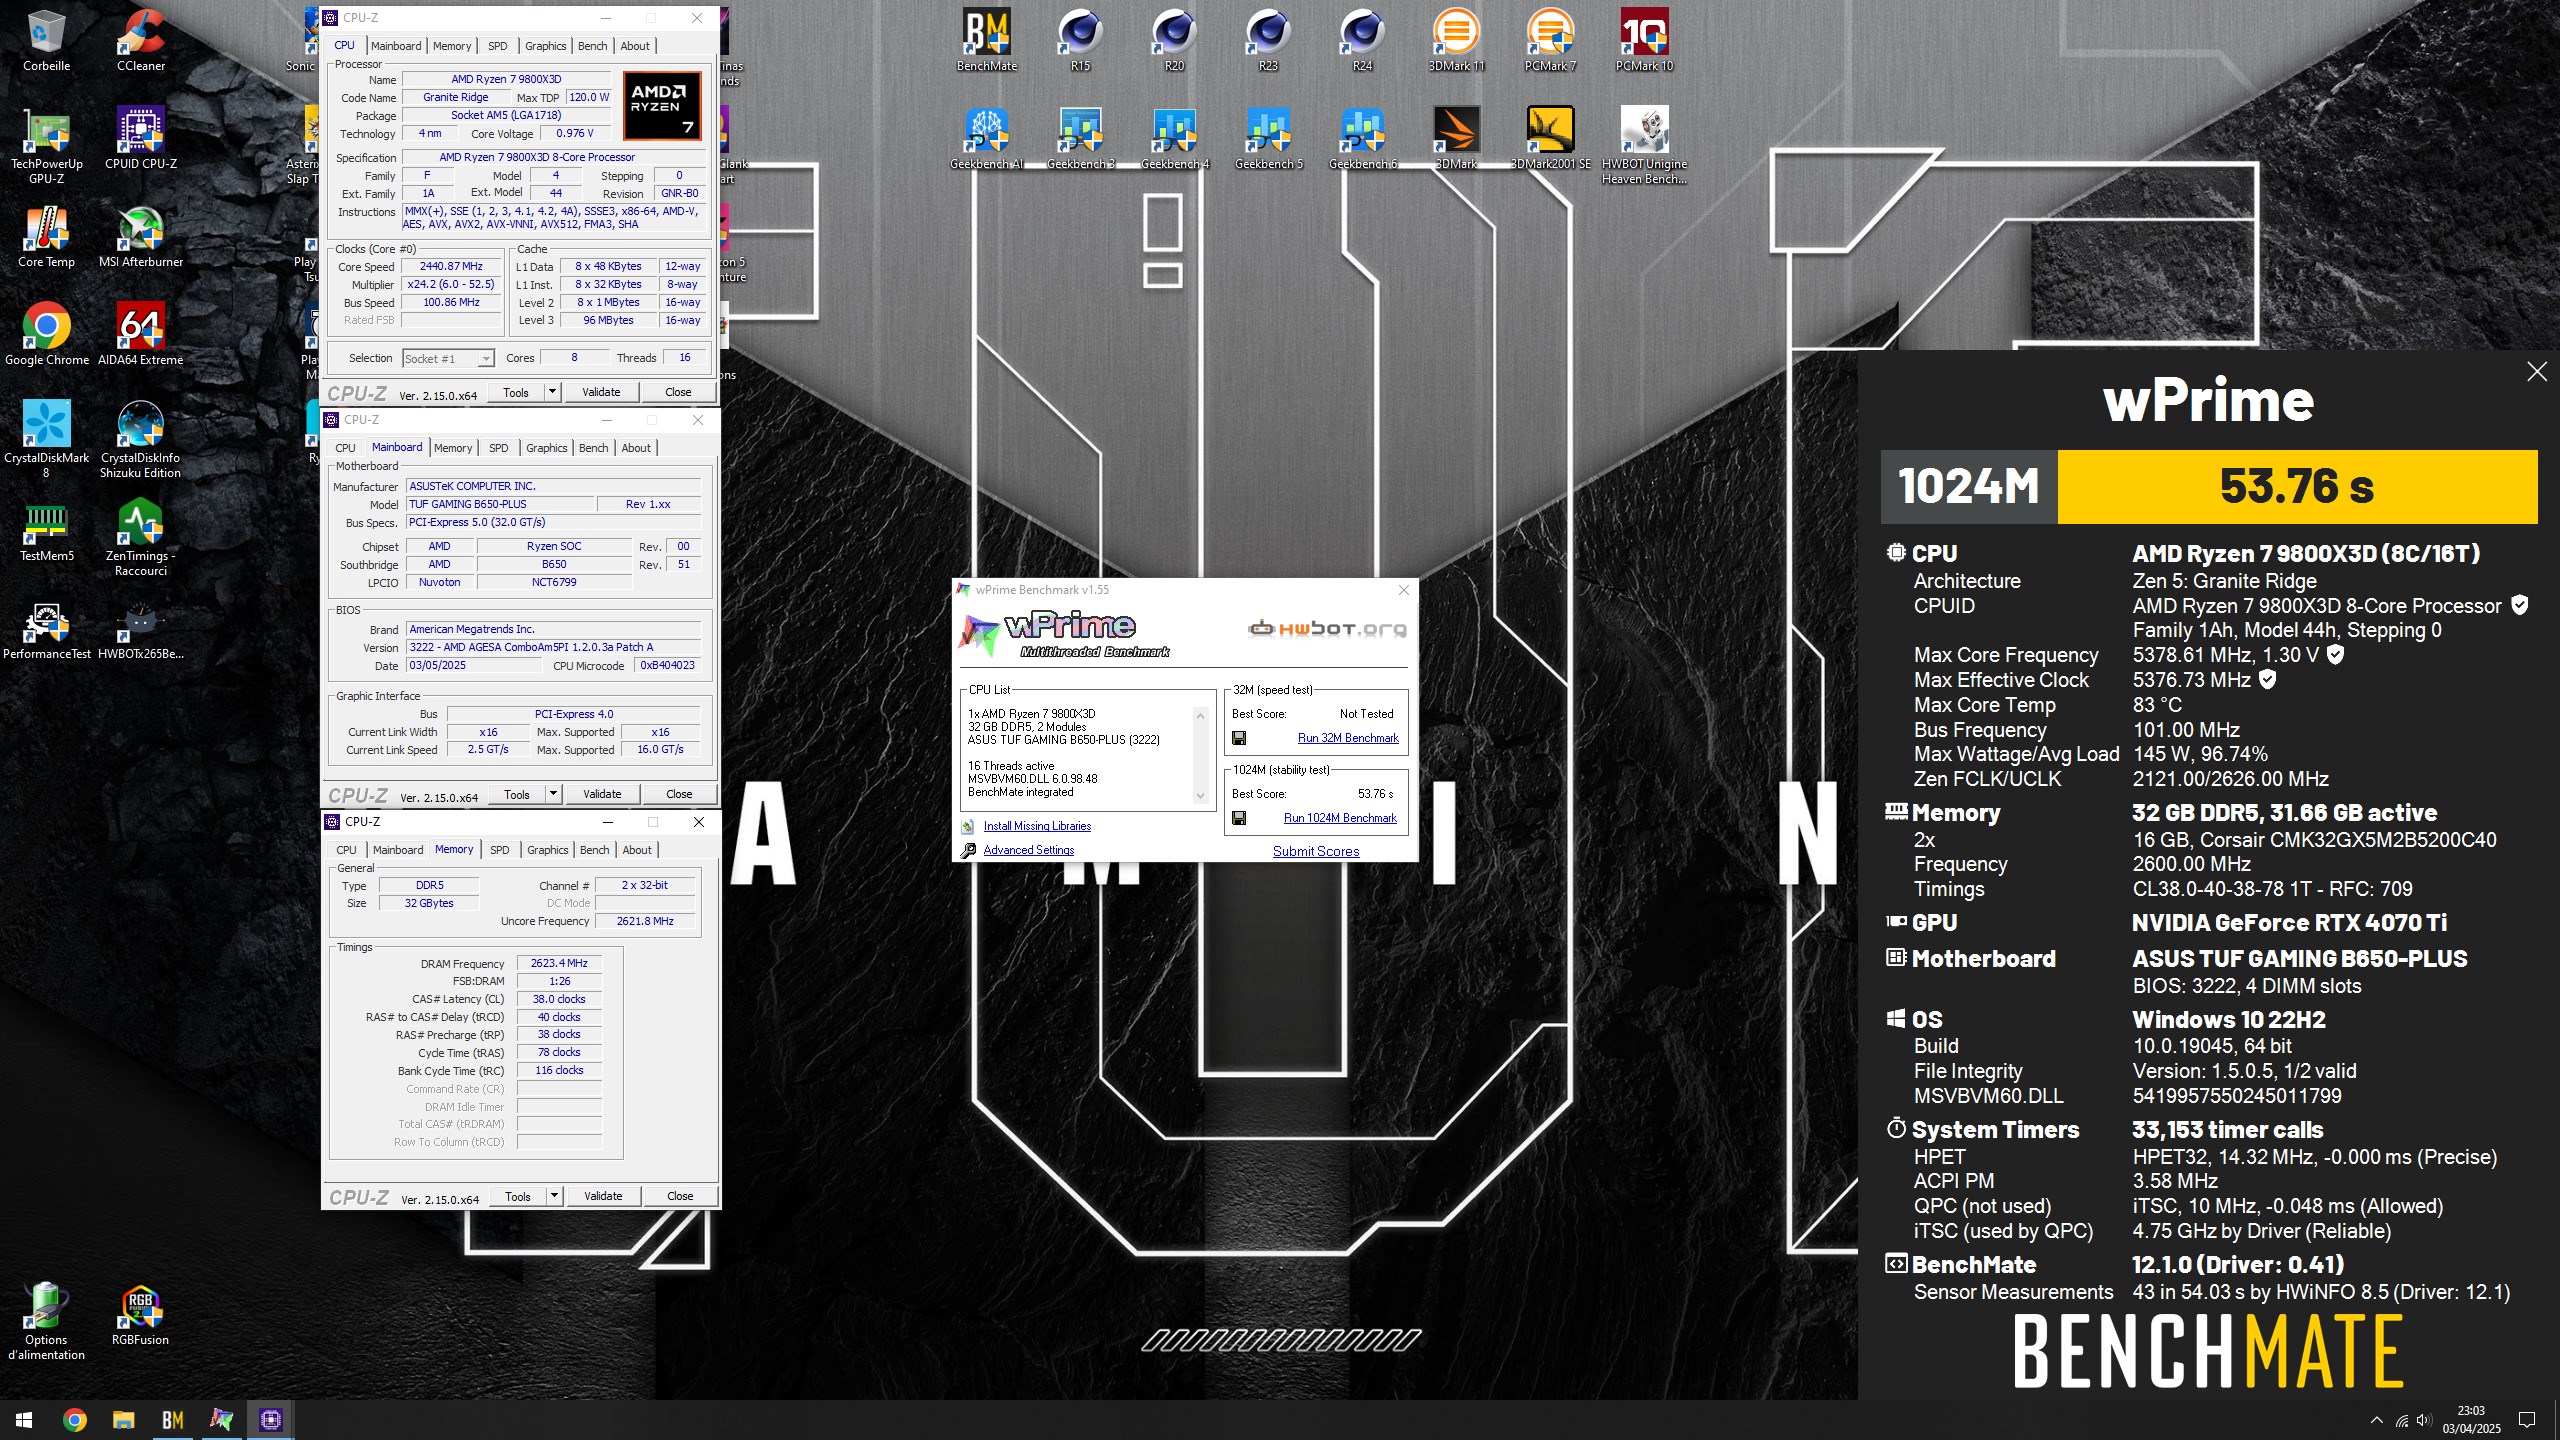
Task: Expand Tools dropdown arrow in Memory CPU-Z window
Action: pyautogui.click(x=554, y=1196)
